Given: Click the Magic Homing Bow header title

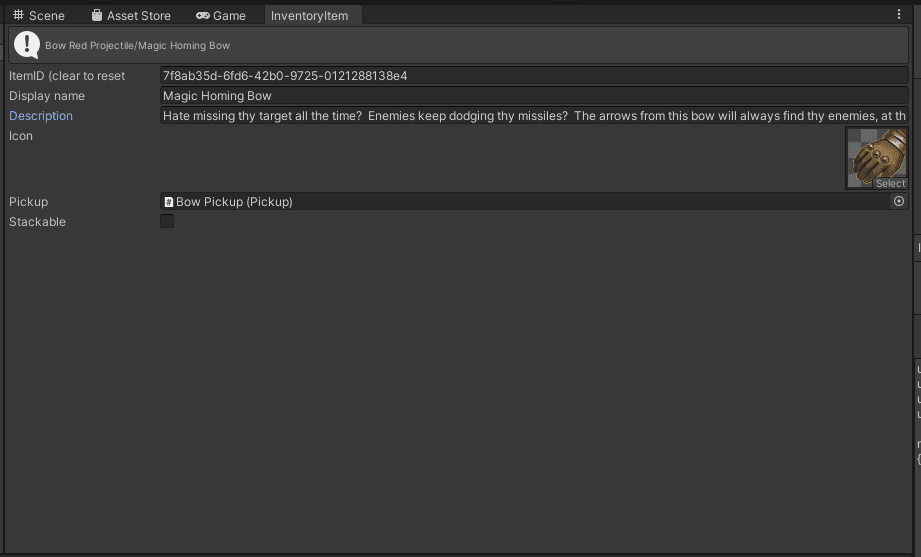Looking at the screenshot, I should point(137,46).
